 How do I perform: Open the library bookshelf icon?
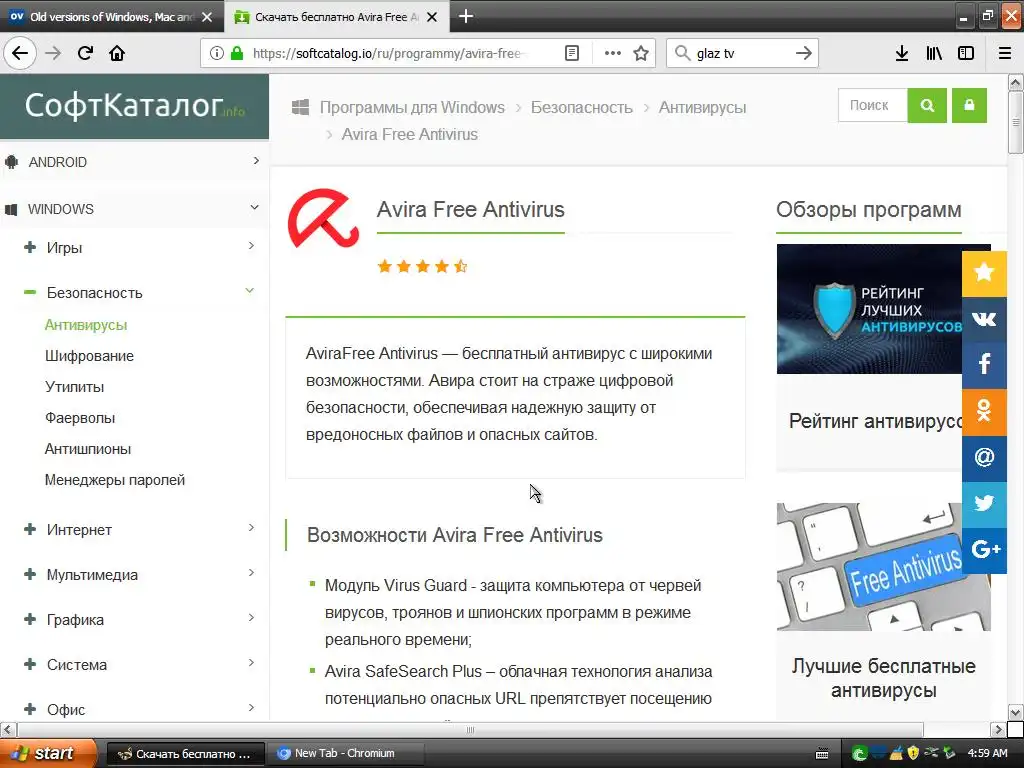pyautogui.click(x=934, y=53)
